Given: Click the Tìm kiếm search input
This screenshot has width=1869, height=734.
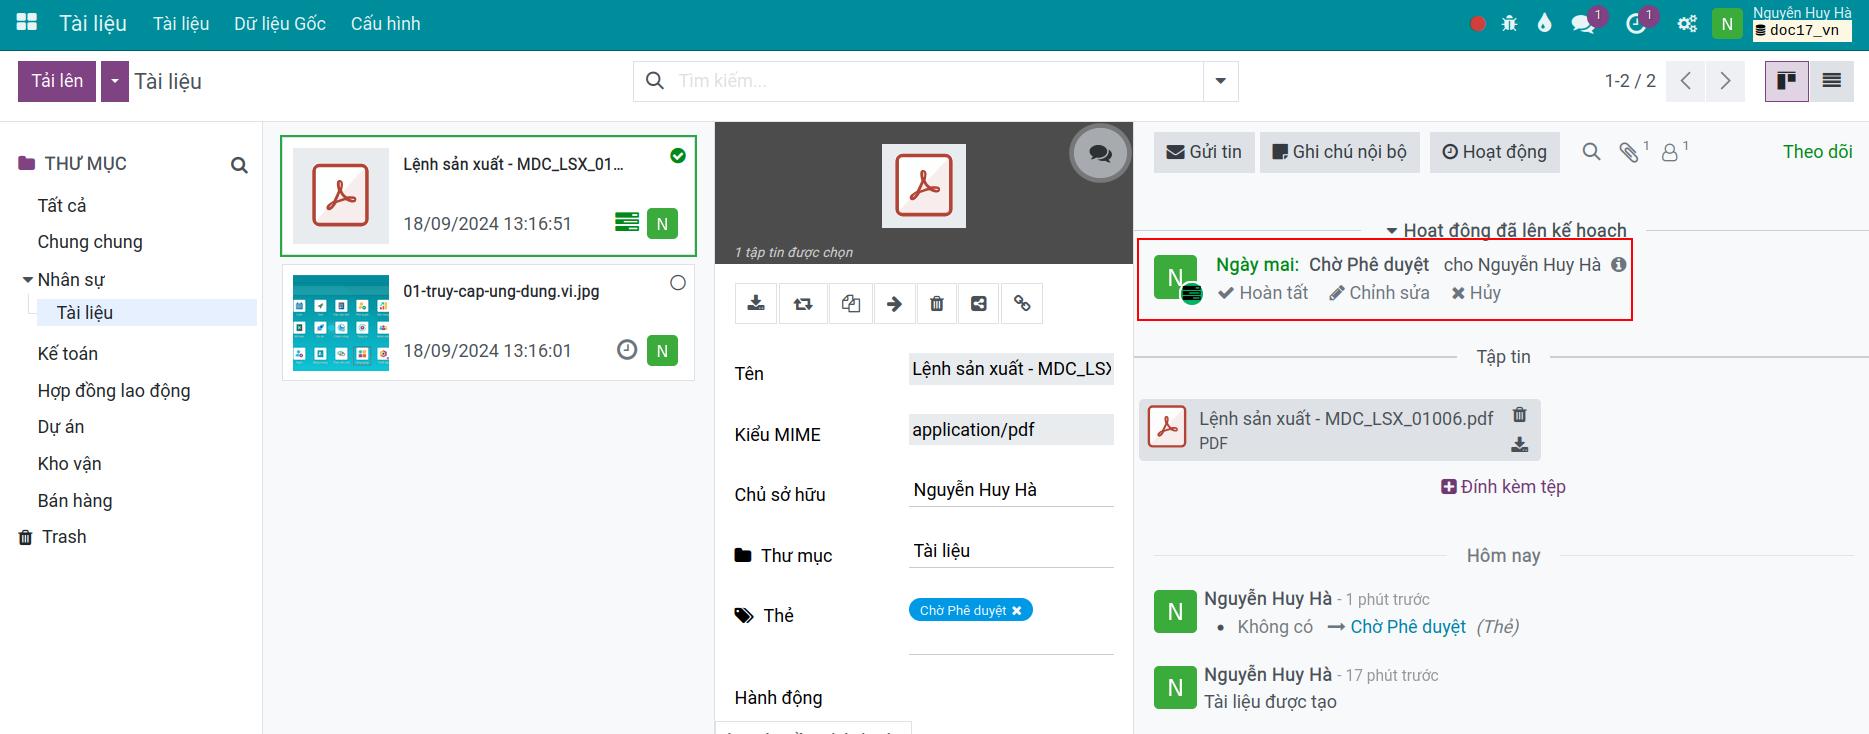Looking at the screenshot, I should [x=936, y=81].
